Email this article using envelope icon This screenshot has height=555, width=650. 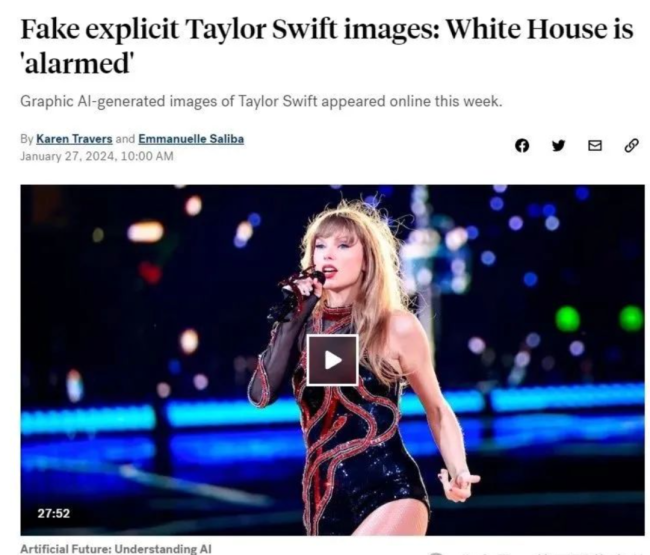tap(595, 145)
